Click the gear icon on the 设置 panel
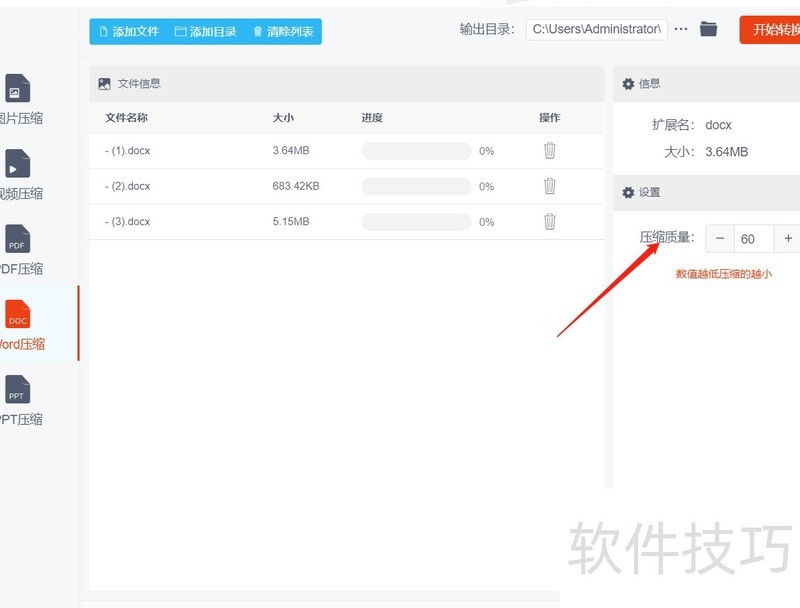Screen dimensions: 800x608 (630, 192)
